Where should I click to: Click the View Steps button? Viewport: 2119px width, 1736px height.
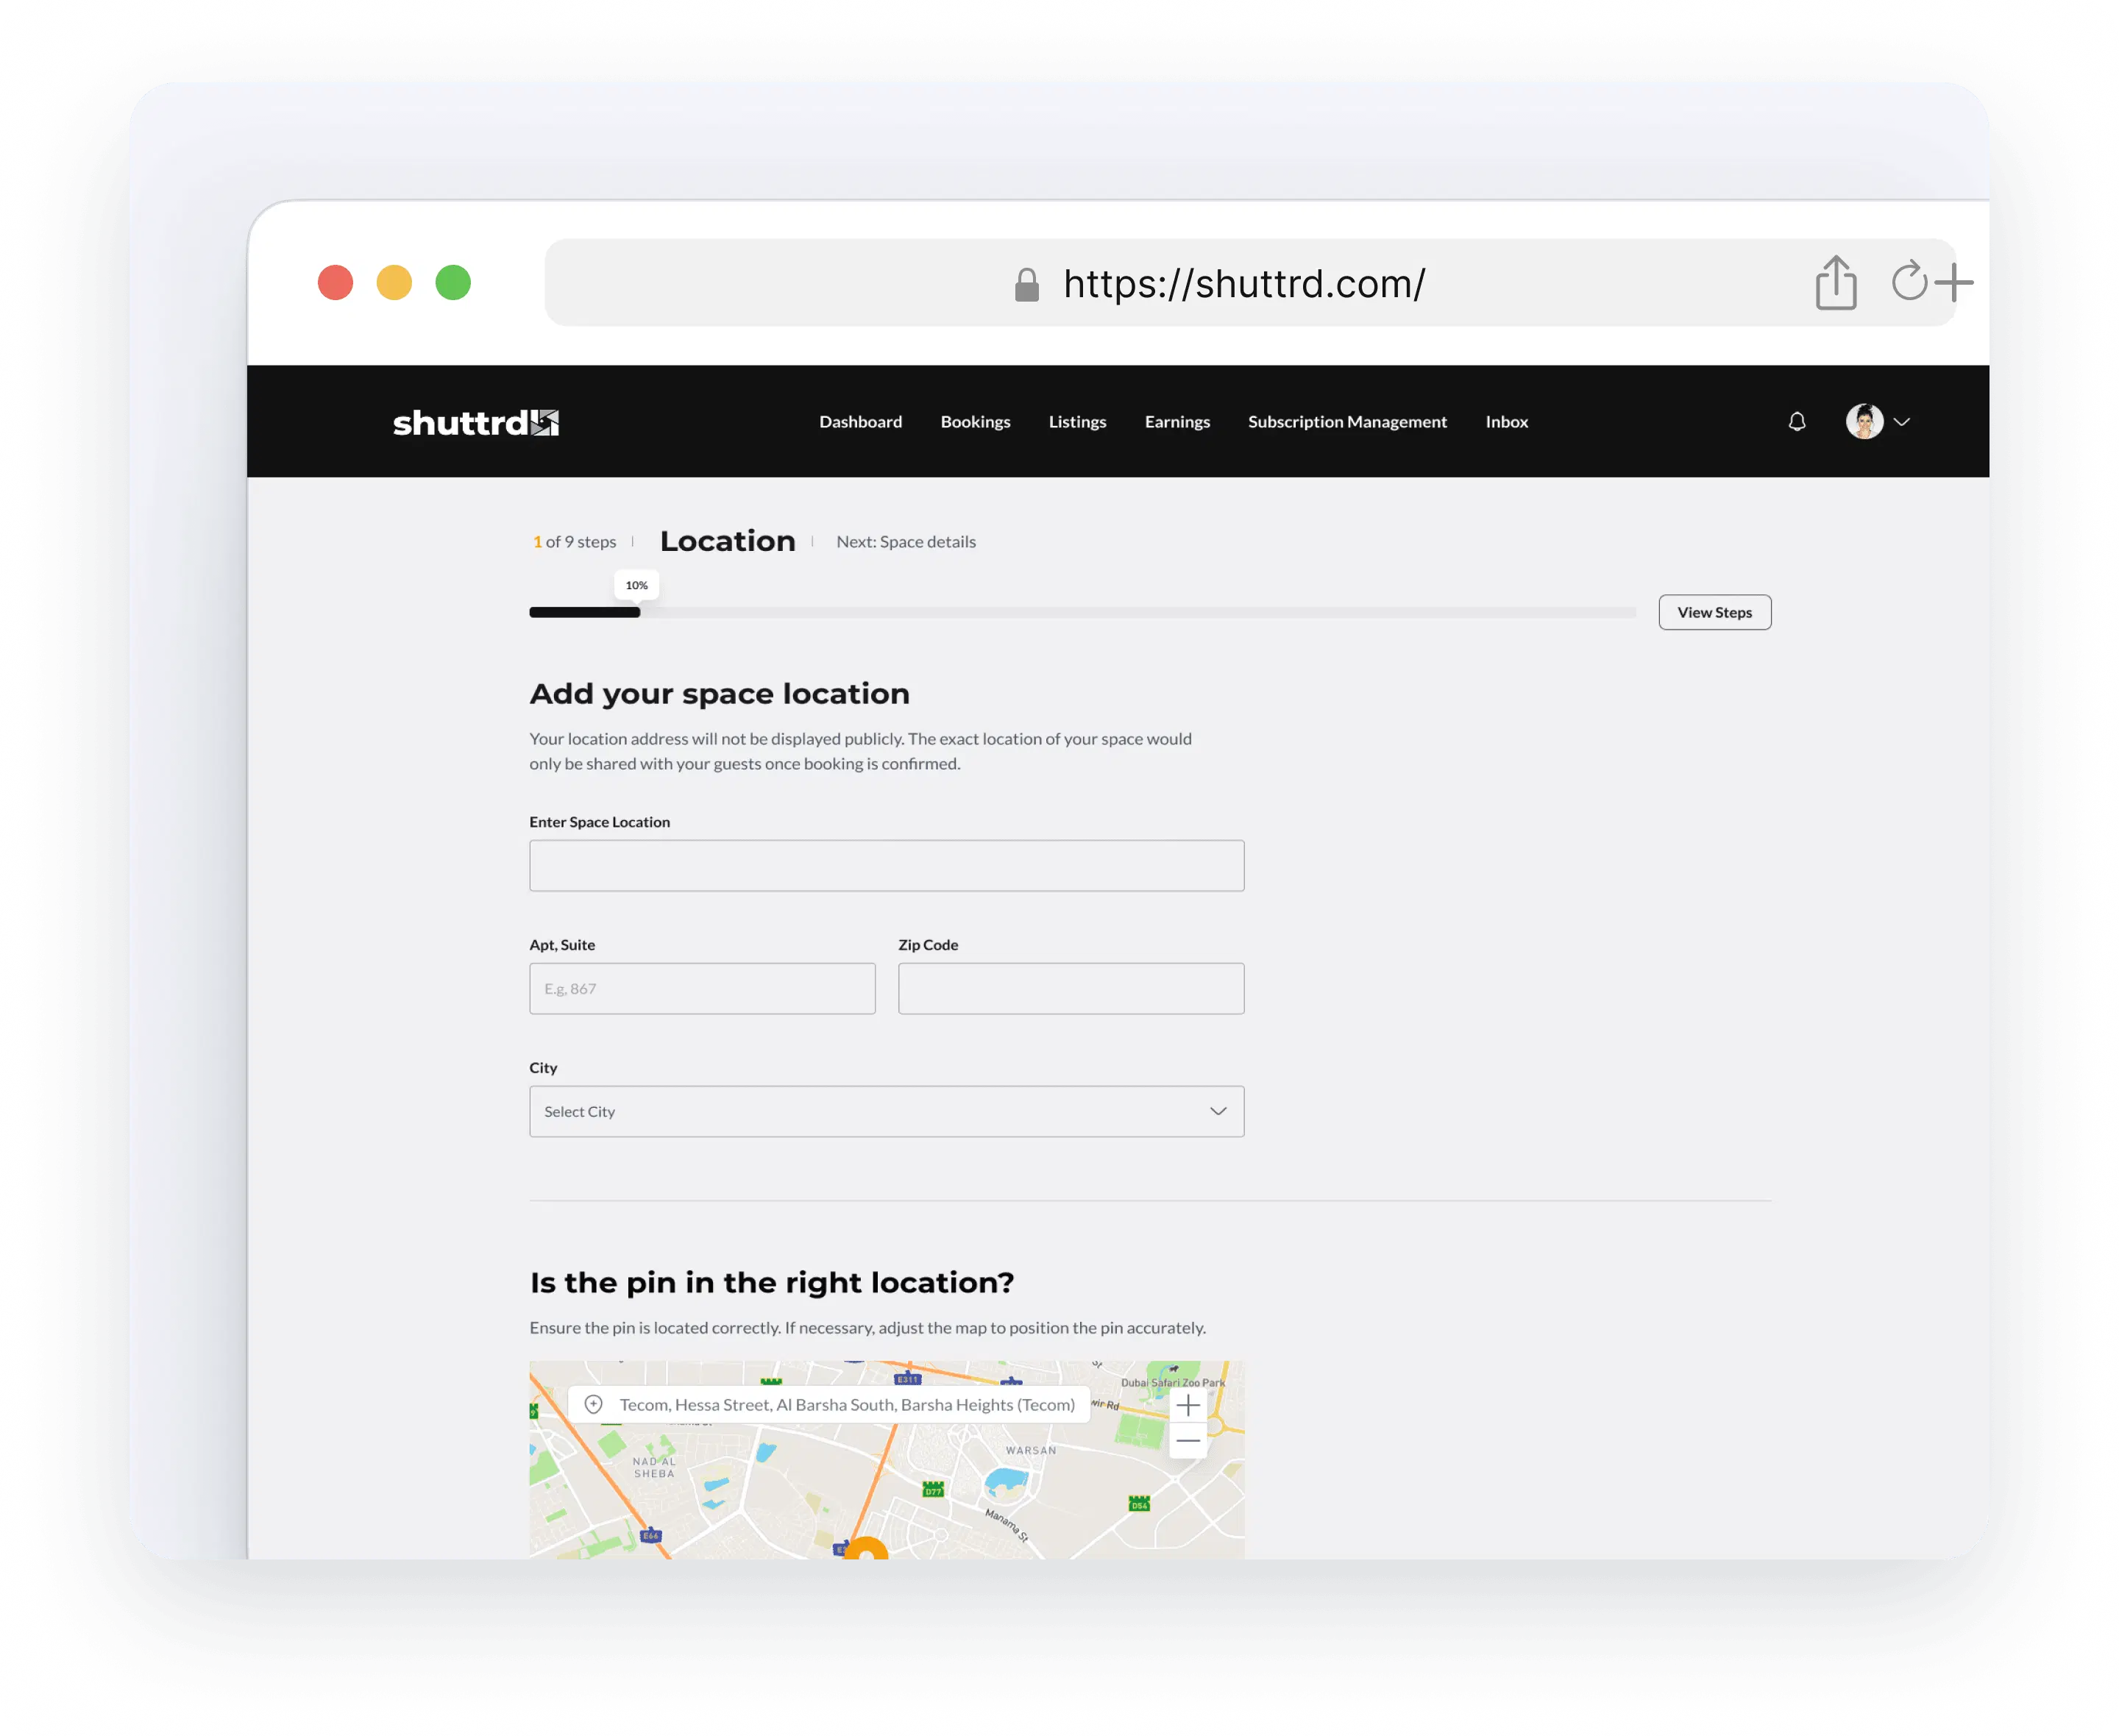point(1714,612)
